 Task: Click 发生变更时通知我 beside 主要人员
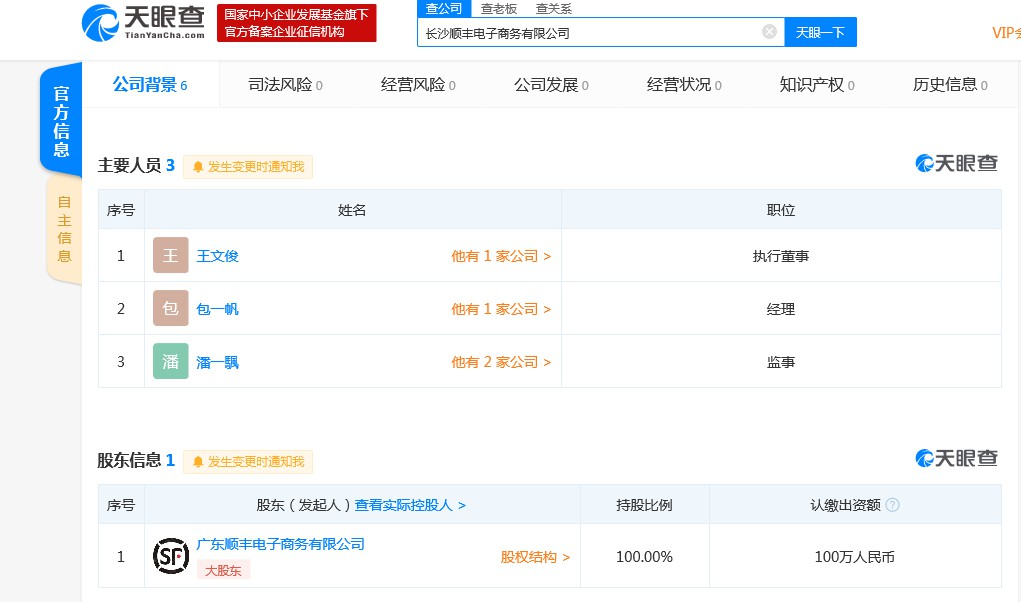click(248, 167)
